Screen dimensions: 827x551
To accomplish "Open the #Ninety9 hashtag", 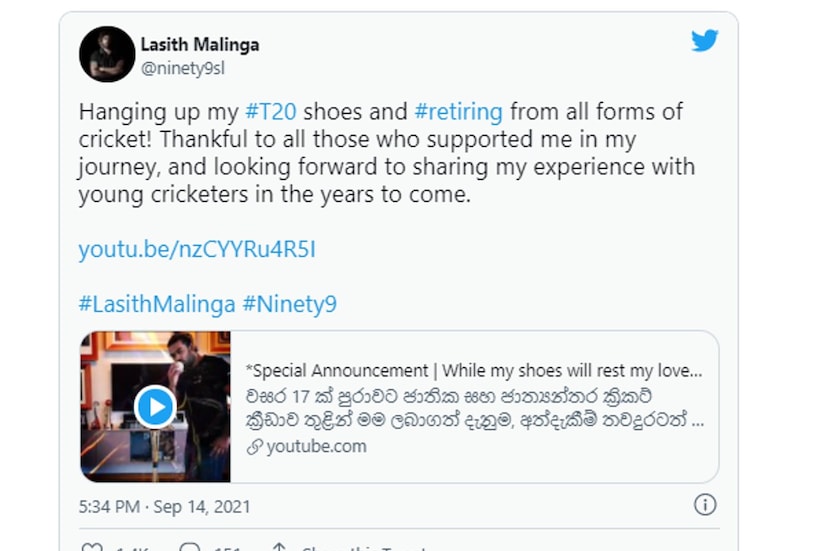I will 290,304.
